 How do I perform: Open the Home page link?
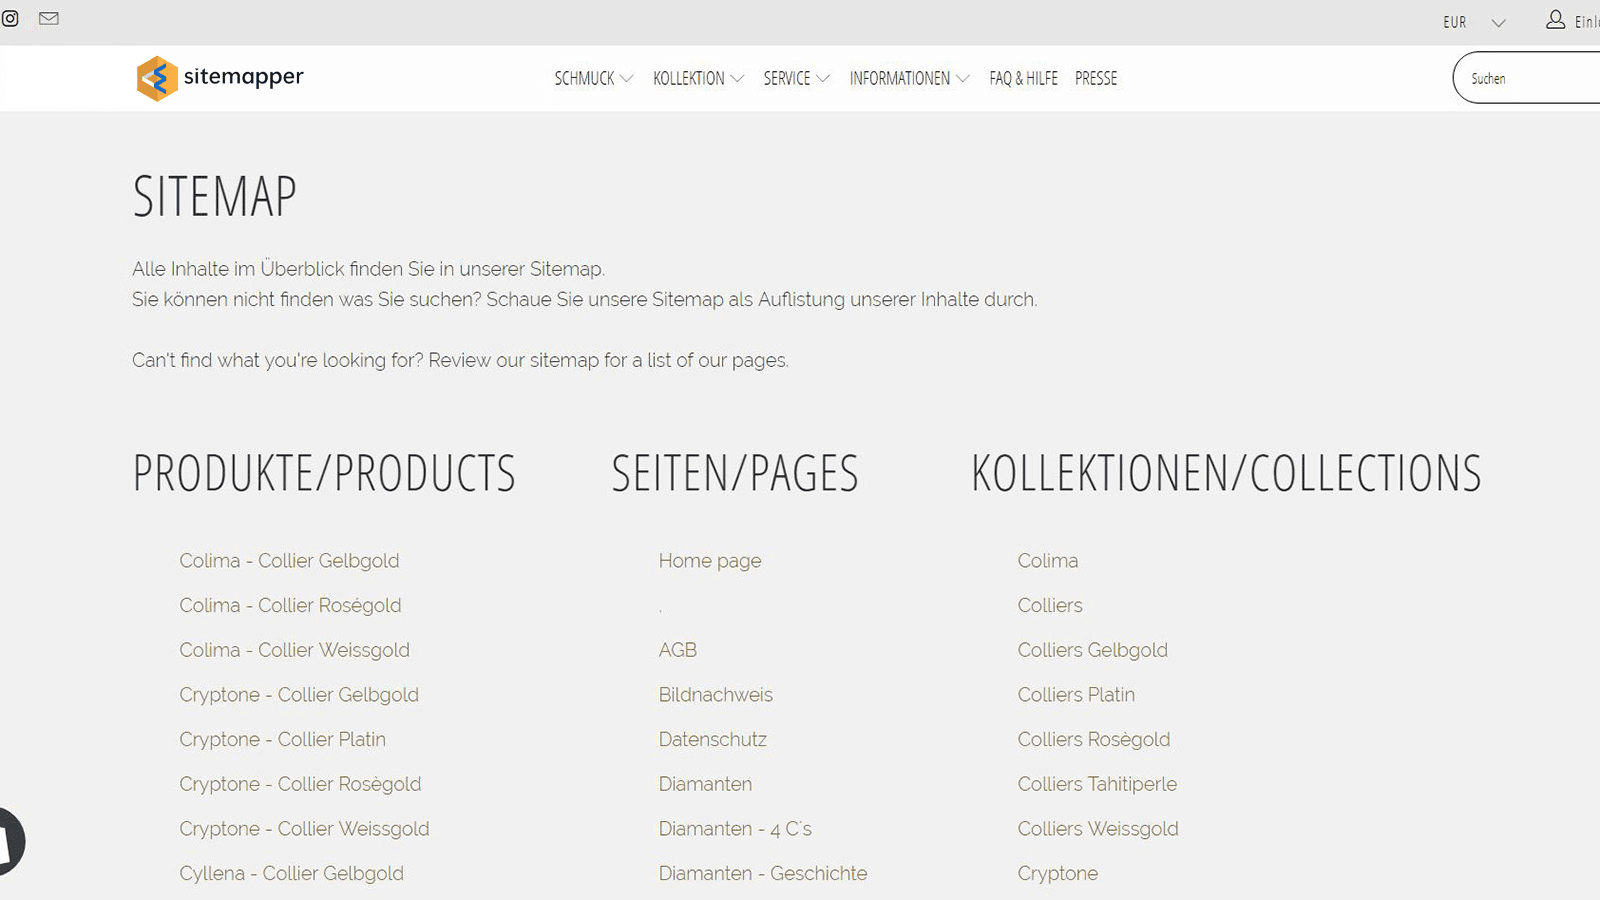(x=709, y=561)
